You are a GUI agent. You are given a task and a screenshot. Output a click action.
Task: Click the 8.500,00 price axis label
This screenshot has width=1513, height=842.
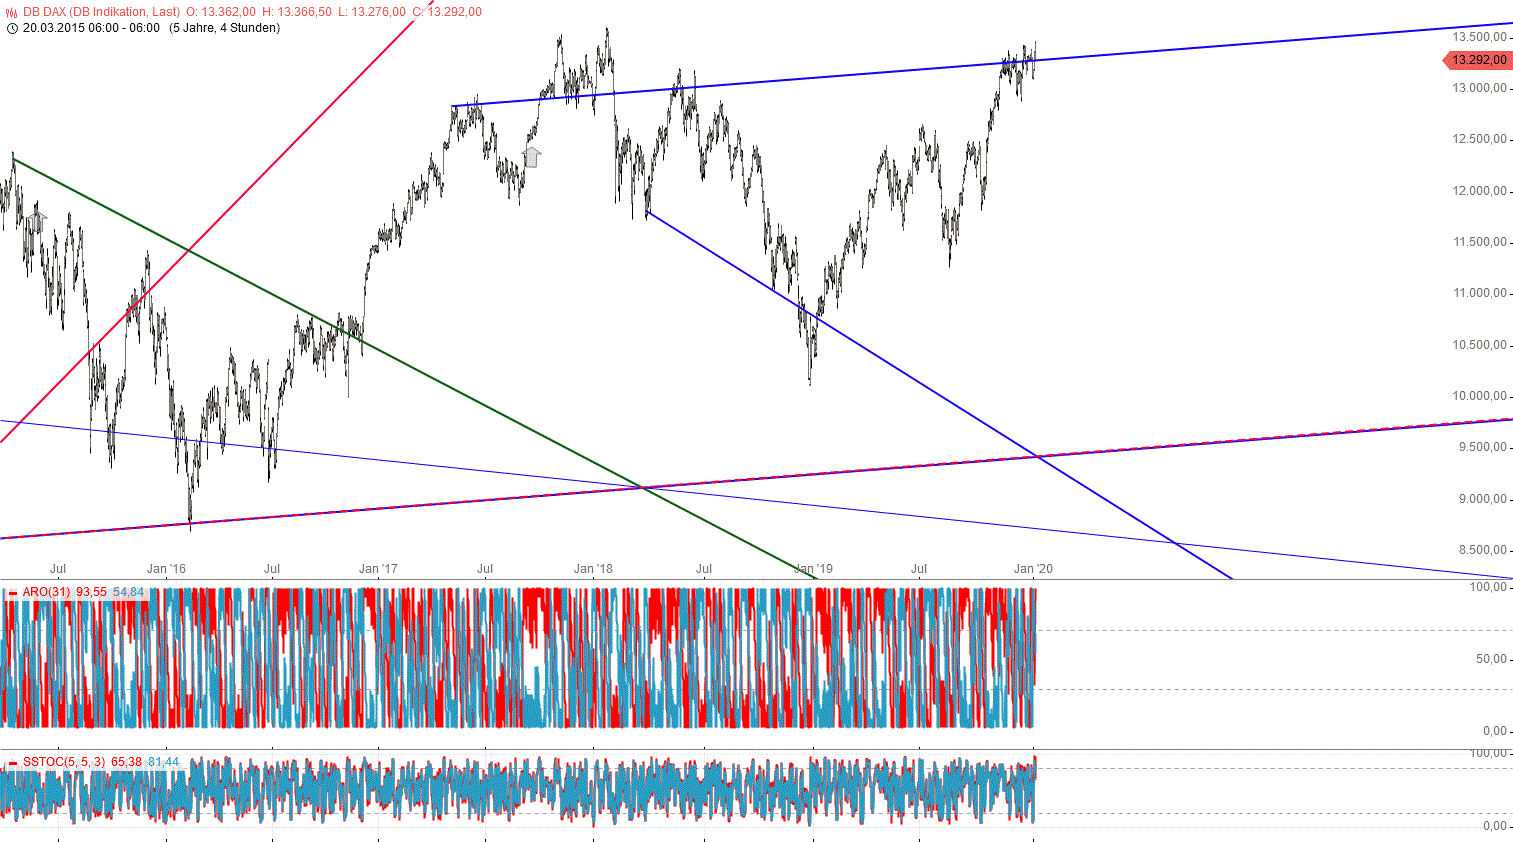tap(1482, 550)
